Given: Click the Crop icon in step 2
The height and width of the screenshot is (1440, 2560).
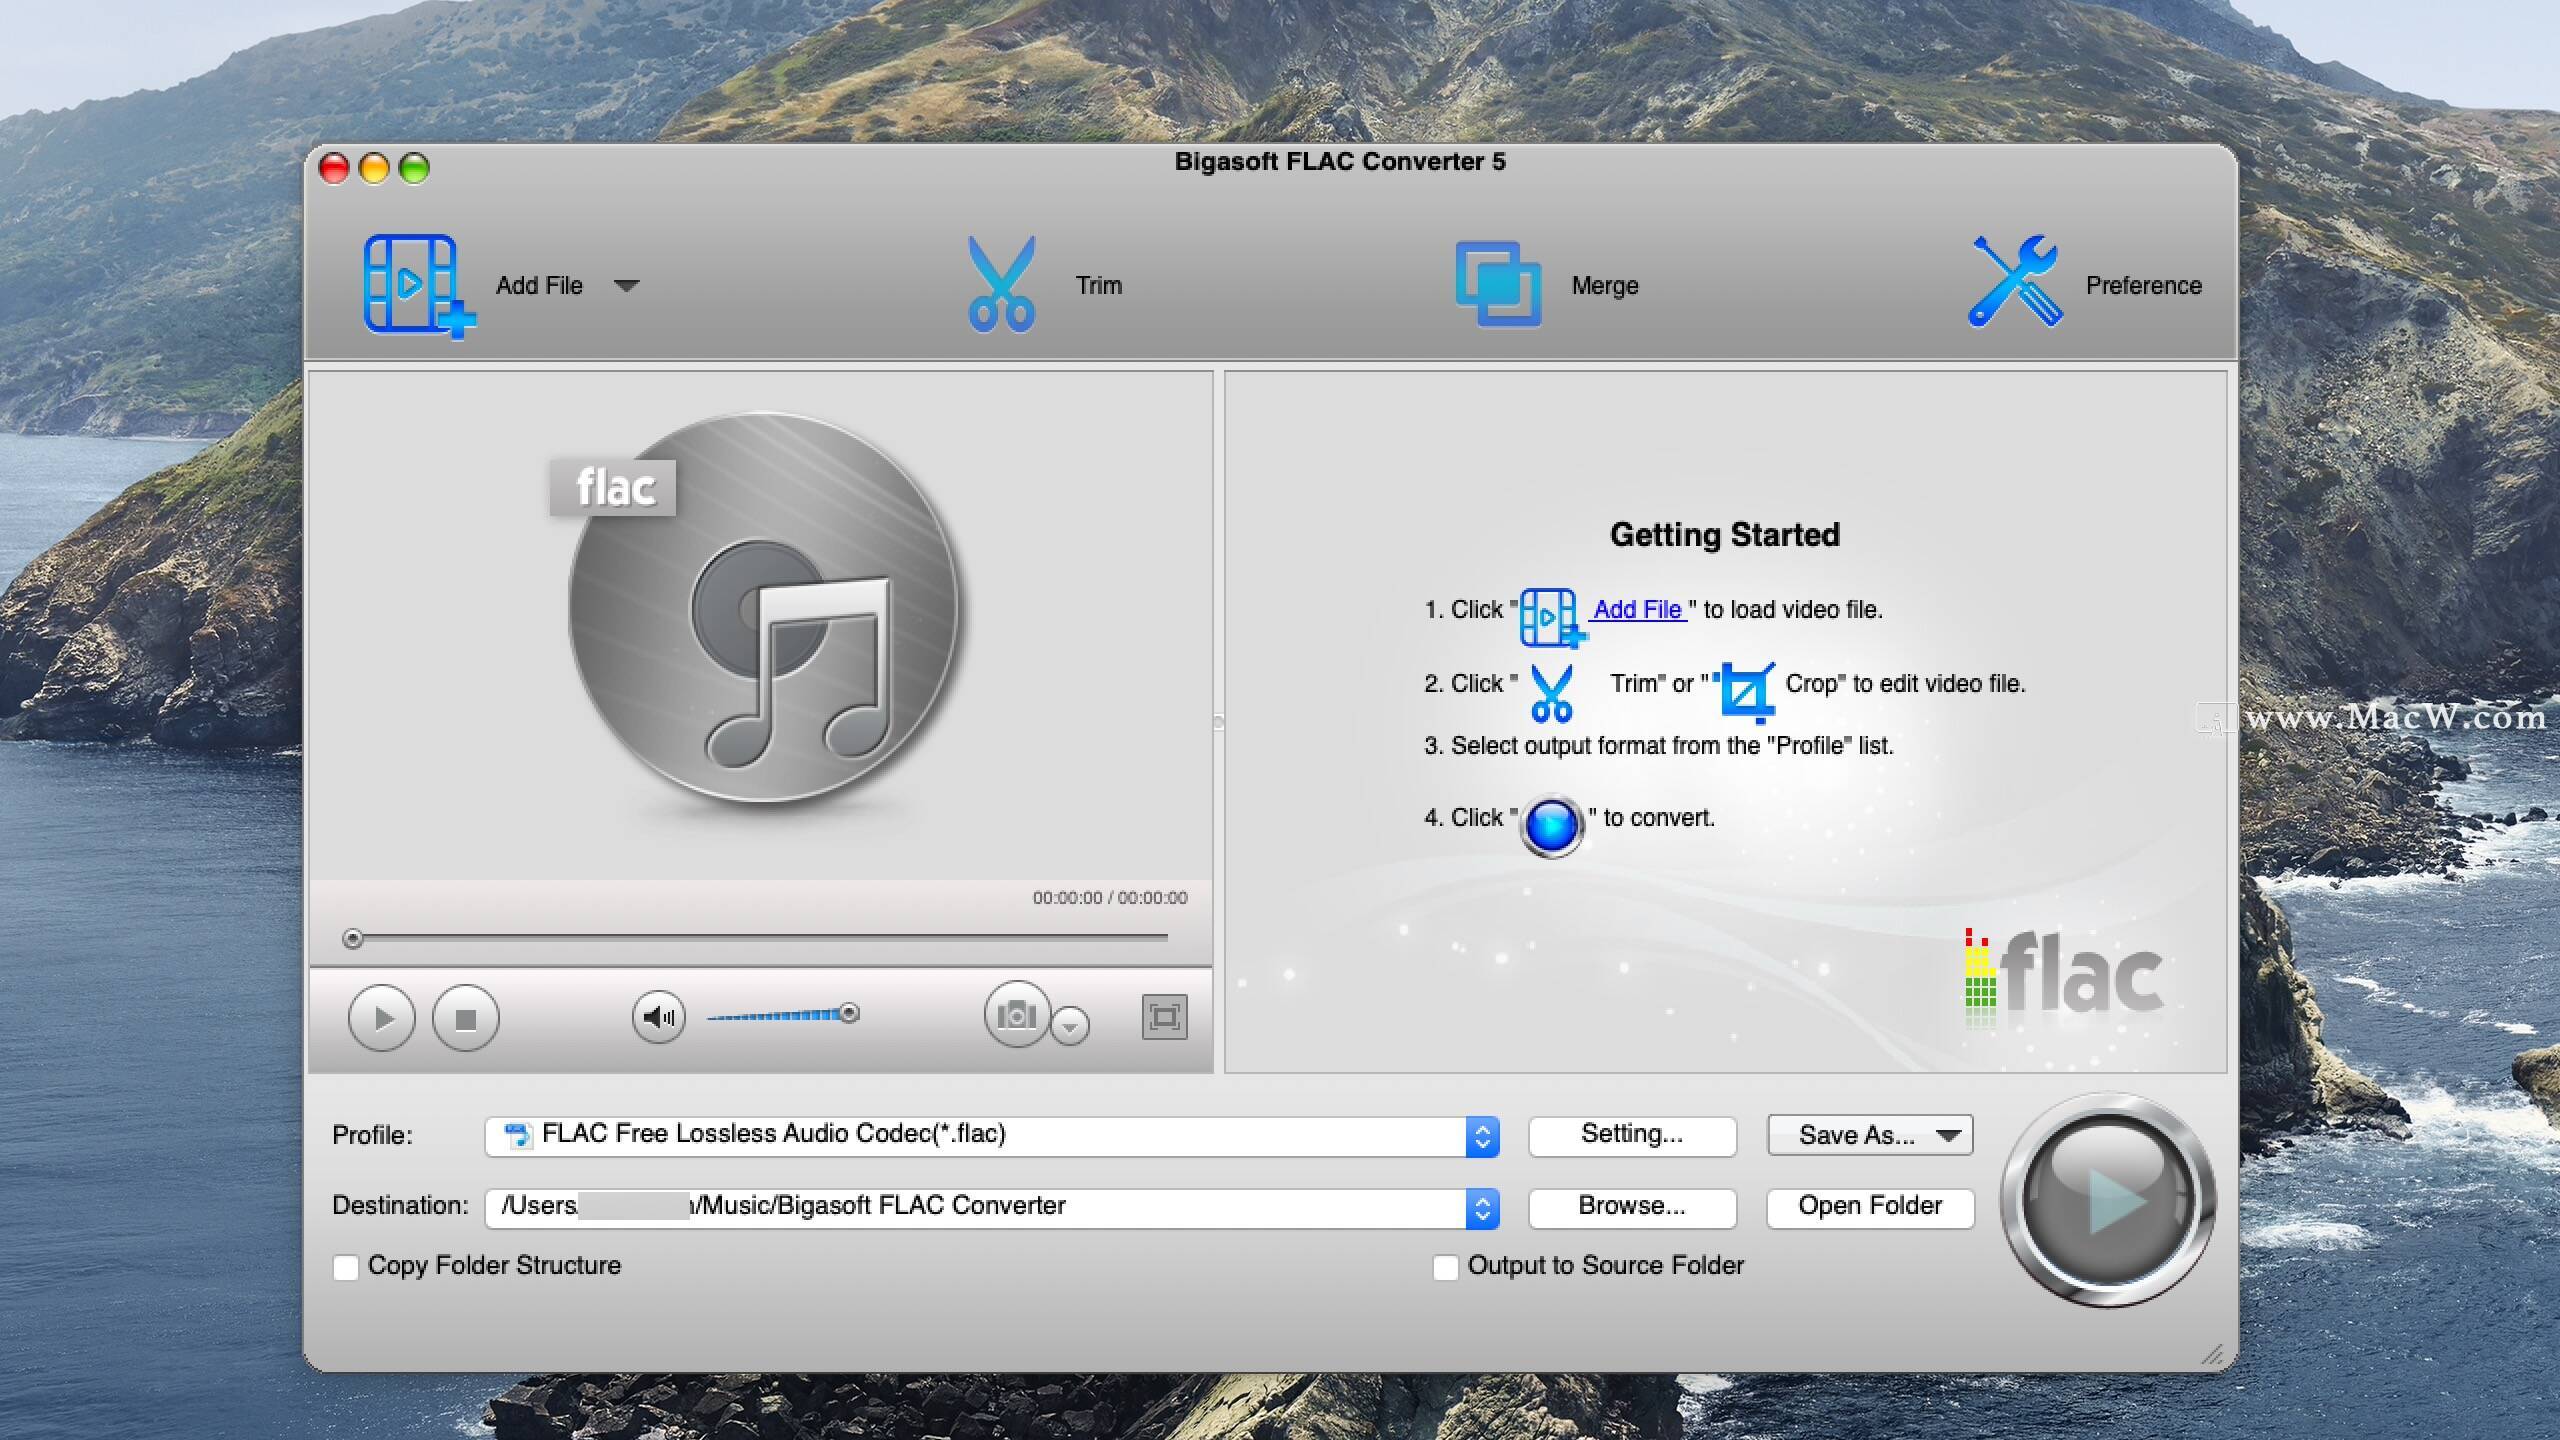Looking at the screenshot, I should [x=1746, y=691].
